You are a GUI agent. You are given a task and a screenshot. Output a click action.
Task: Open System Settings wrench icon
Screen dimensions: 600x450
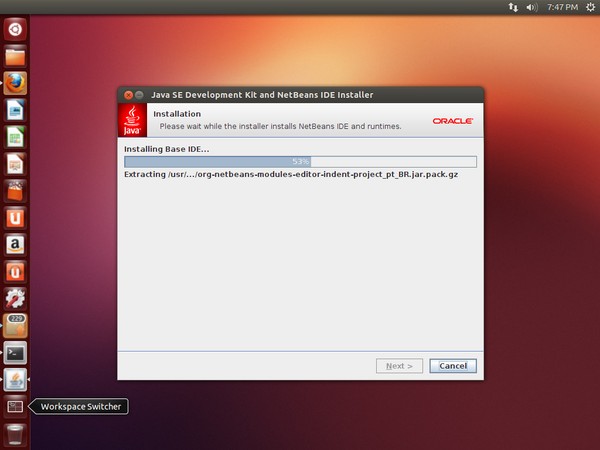tap(15, 299)
